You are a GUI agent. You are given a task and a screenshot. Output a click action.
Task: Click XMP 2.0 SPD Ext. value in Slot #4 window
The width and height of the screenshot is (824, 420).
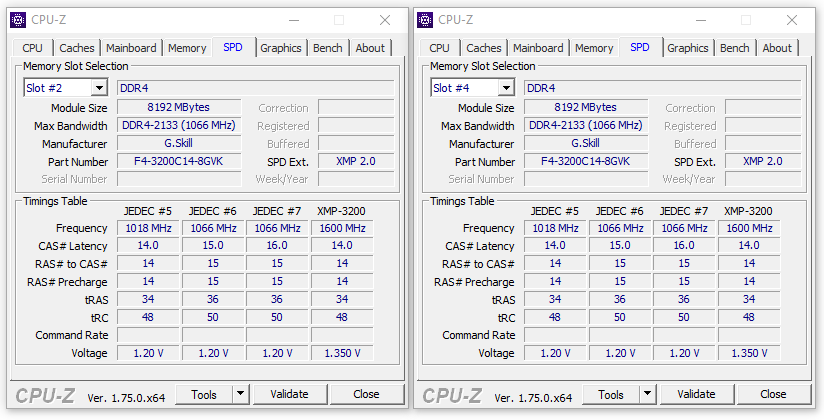coord(763,161)
